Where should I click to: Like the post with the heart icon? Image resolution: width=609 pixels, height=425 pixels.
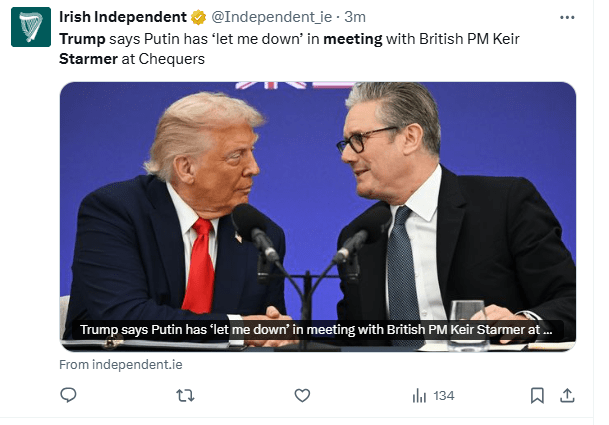302,396
